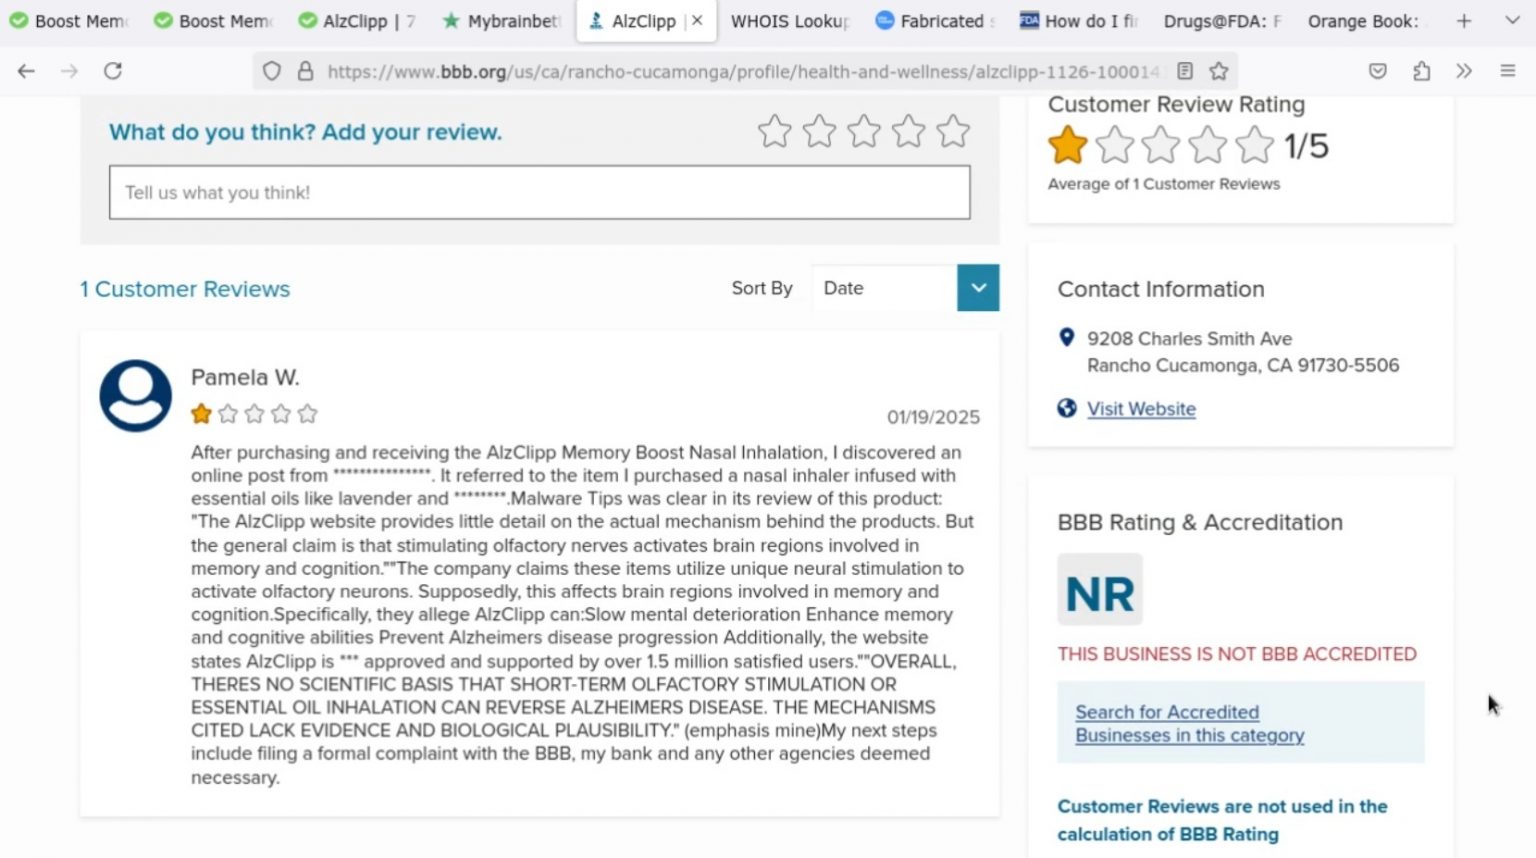Open the Visit Website link
The image size is (1536, 858).
[x=1141, y=409]
